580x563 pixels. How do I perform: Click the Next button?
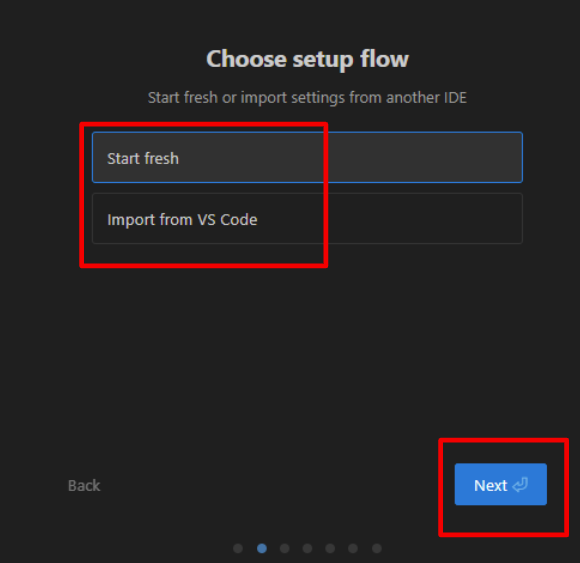coord(500,484)
